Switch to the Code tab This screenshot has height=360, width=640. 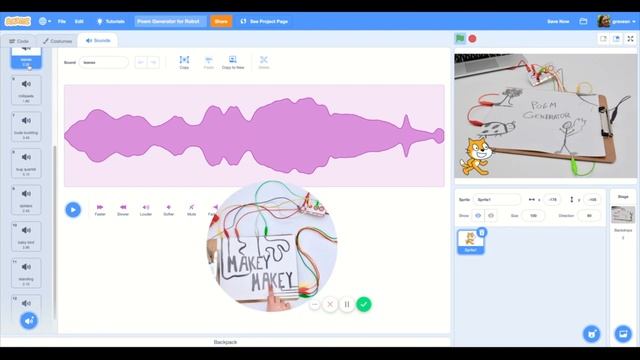point(19,41)
